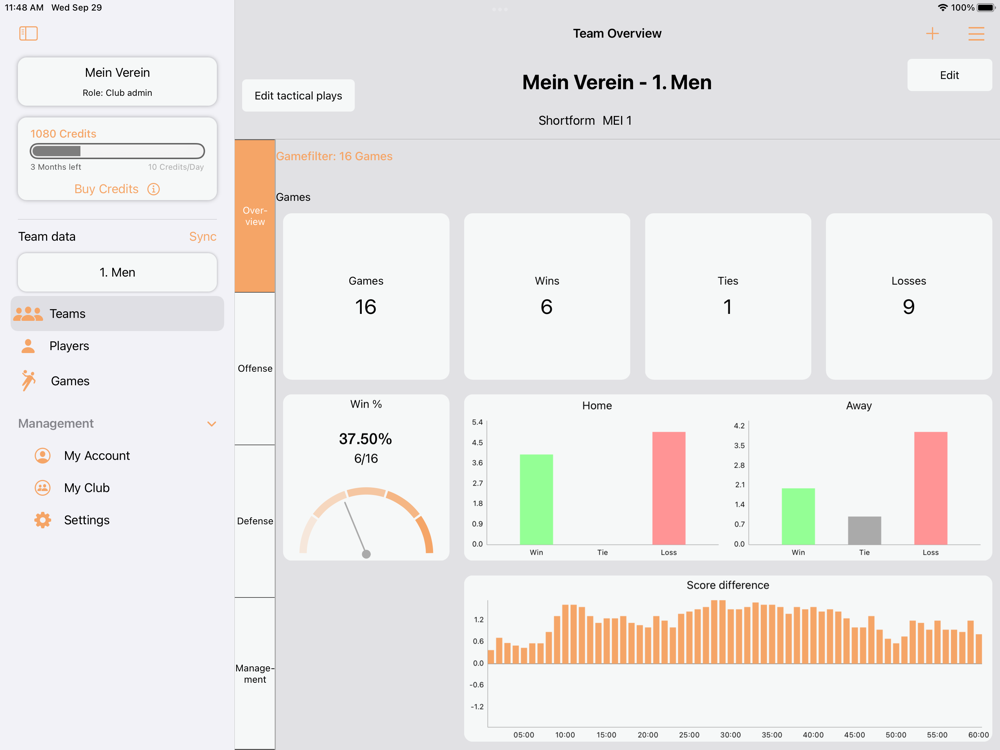
Task: Click the 1080 Credits text
Action: click(x=63, y=133)
